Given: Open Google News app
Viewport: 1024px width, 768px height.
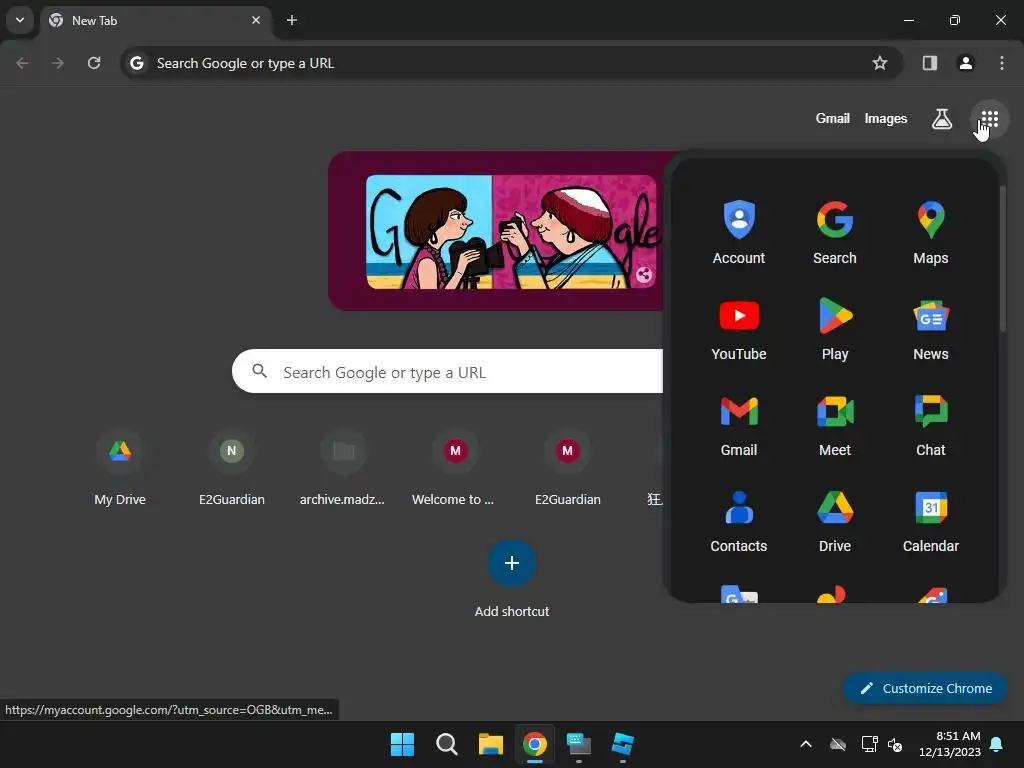Looking at the screenshot, I should [931, 328].
